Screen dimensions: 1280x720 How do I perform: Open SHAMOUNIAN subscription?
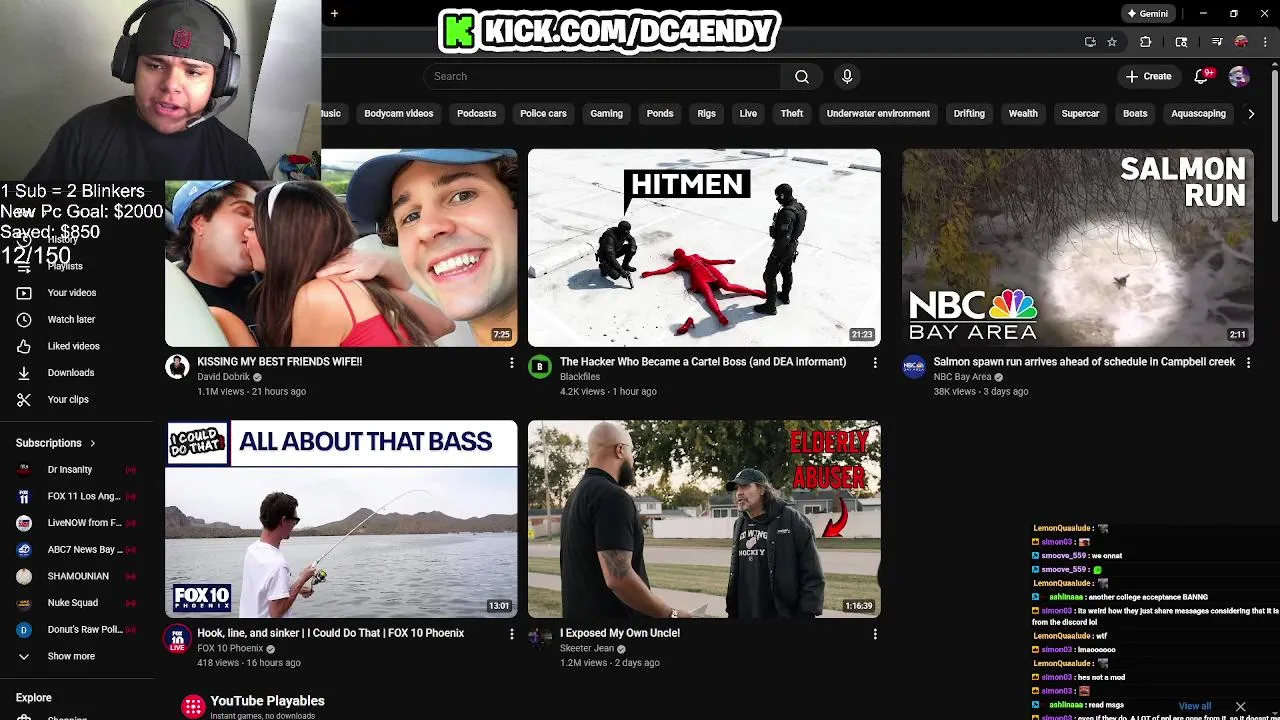[x=76, y=576]
